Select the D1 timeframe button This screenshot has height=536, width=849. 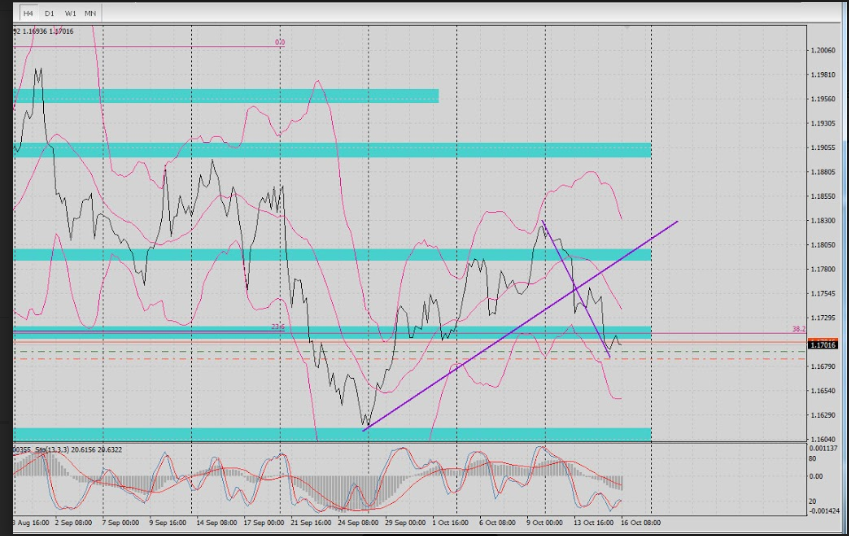49,13
